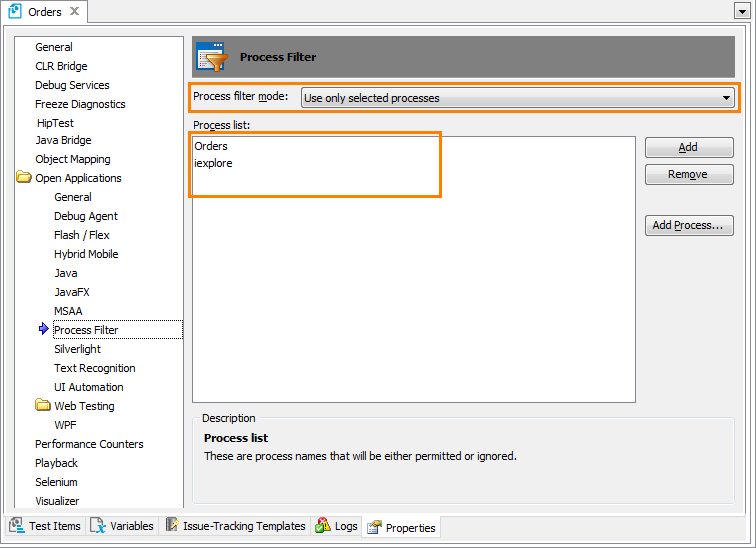Open the Process filter mode combo box

click(x=517, y=98)
